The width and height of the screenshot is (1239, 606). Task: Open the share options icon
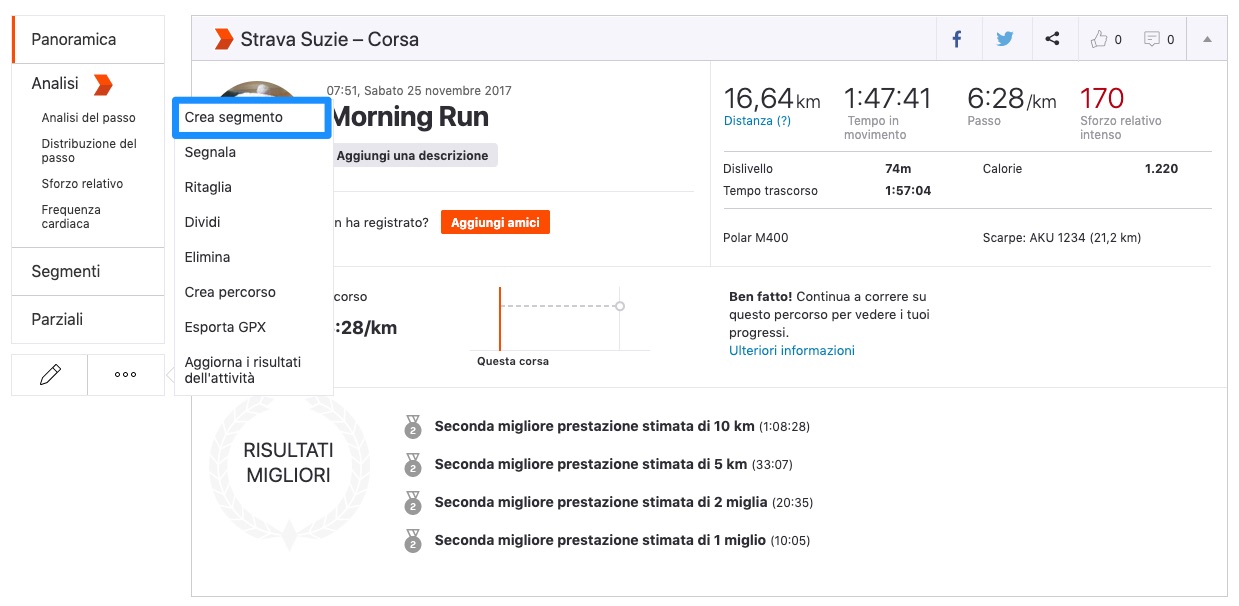click(1052, 39)
